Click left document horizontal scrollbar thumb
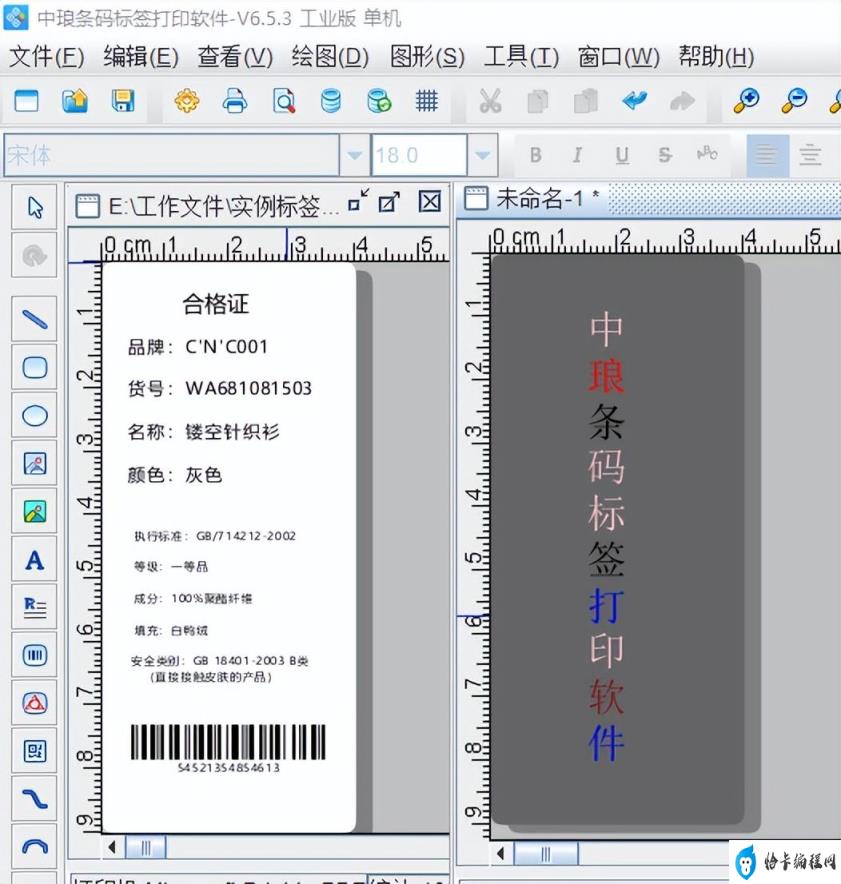 coord(145,847)
